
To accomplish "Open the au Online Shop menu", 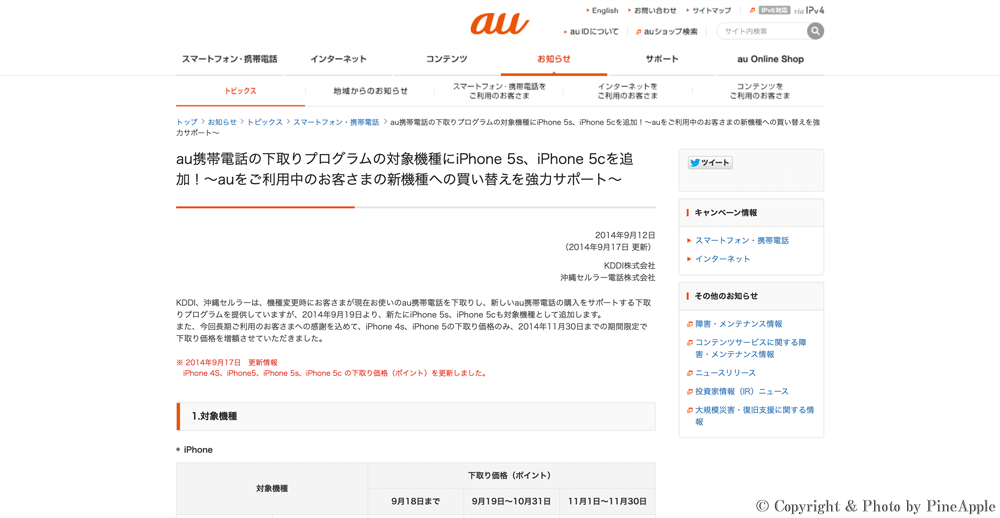I will tap(770, 59).
